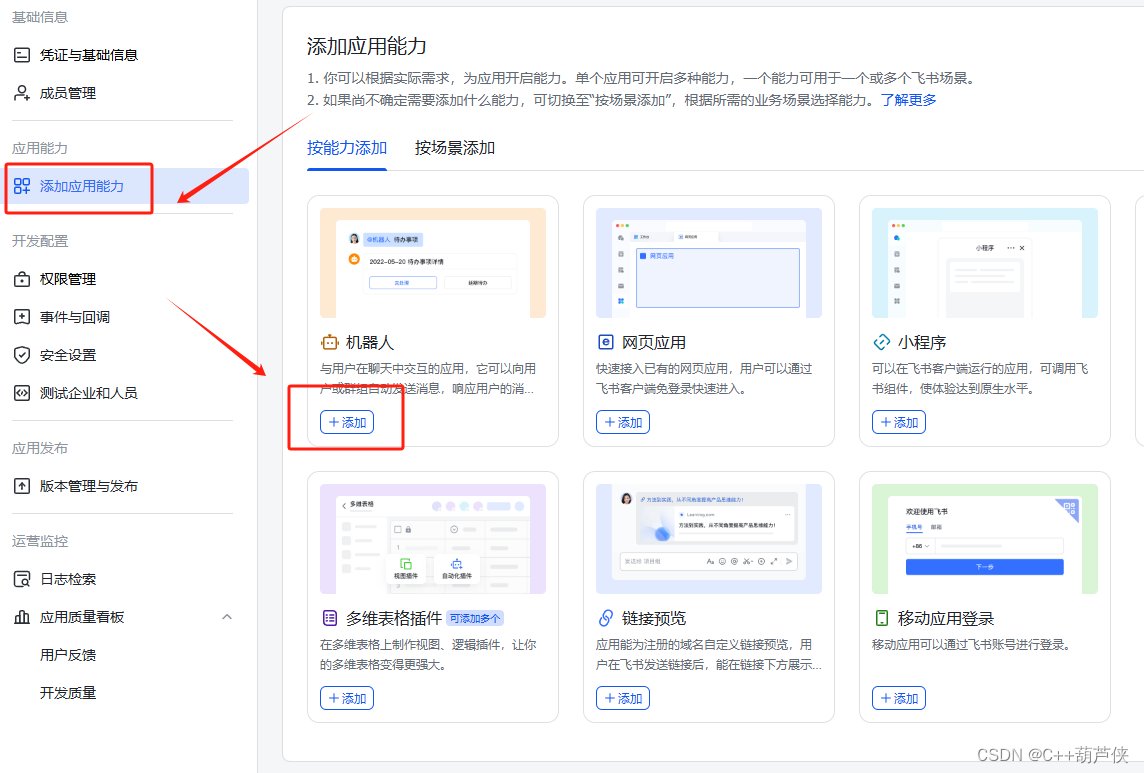Click the 测试企业和人员 code icon
This screenshot has height=773, width=1144.
tap(22, 393)
